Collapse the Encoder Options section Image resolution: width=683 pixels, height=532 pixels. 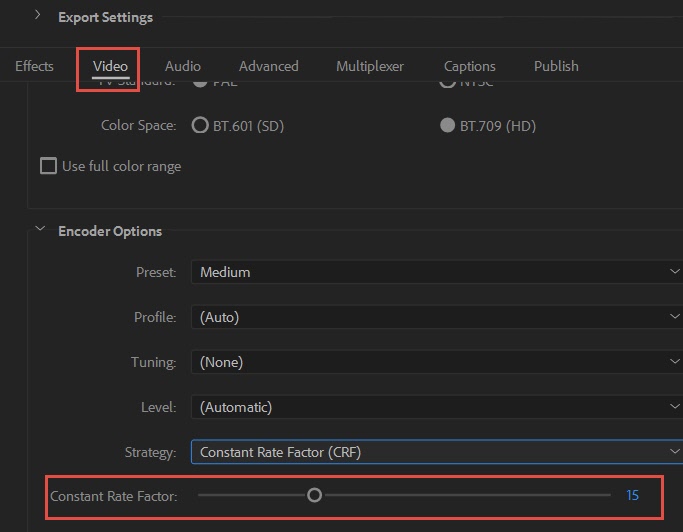click(40, 229)
